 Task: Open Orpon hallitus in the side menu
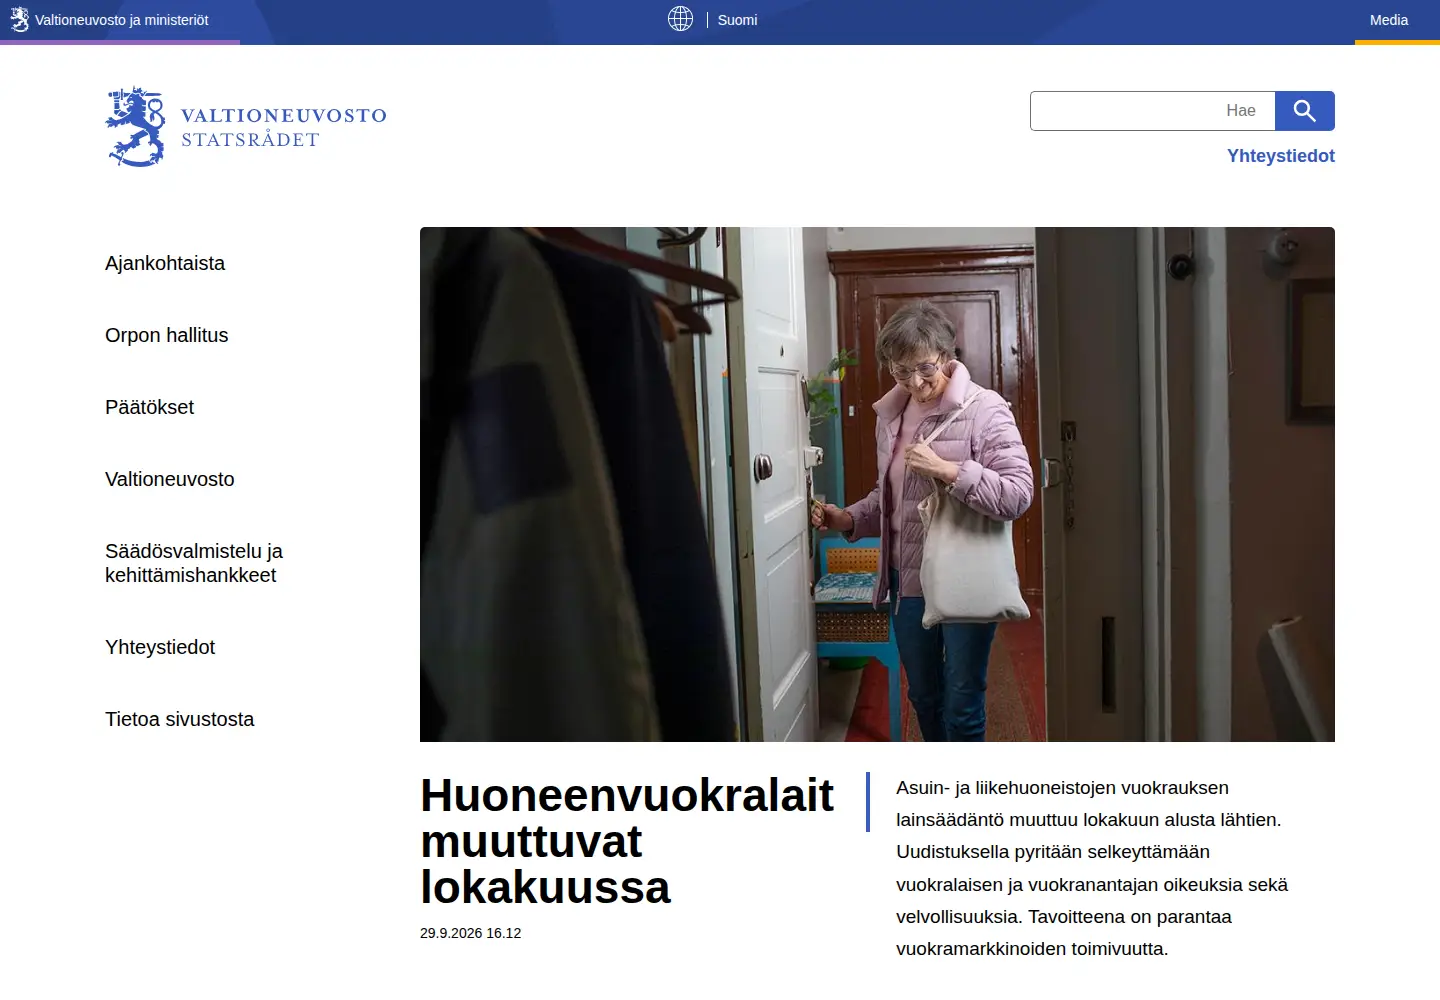pyautogui.click(x=166, y=335)
